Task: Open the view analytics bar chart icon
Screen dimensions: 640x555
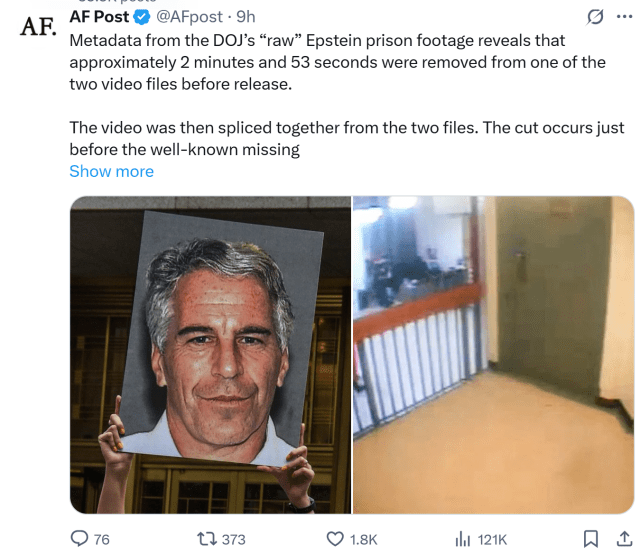Action: pos(463,539)
